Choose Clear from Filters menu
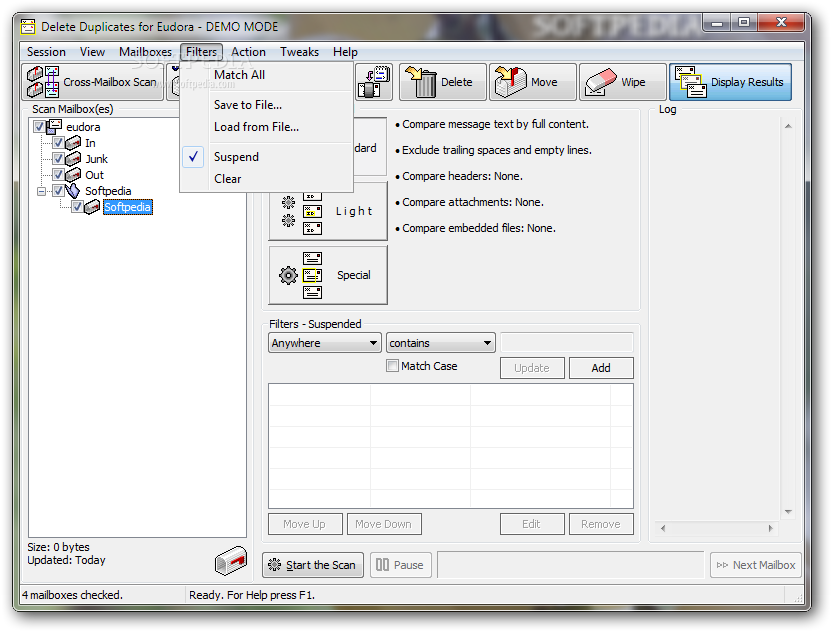The width and height of the screenshot is (832, 632). point(266,179)
